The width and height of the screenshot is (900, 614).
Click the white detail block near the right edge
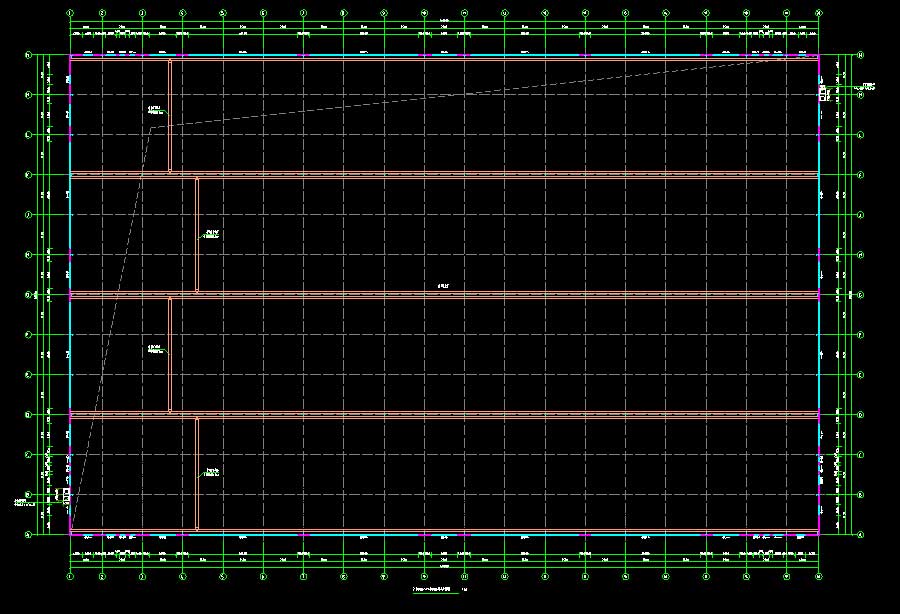click(x=823, y=93)
